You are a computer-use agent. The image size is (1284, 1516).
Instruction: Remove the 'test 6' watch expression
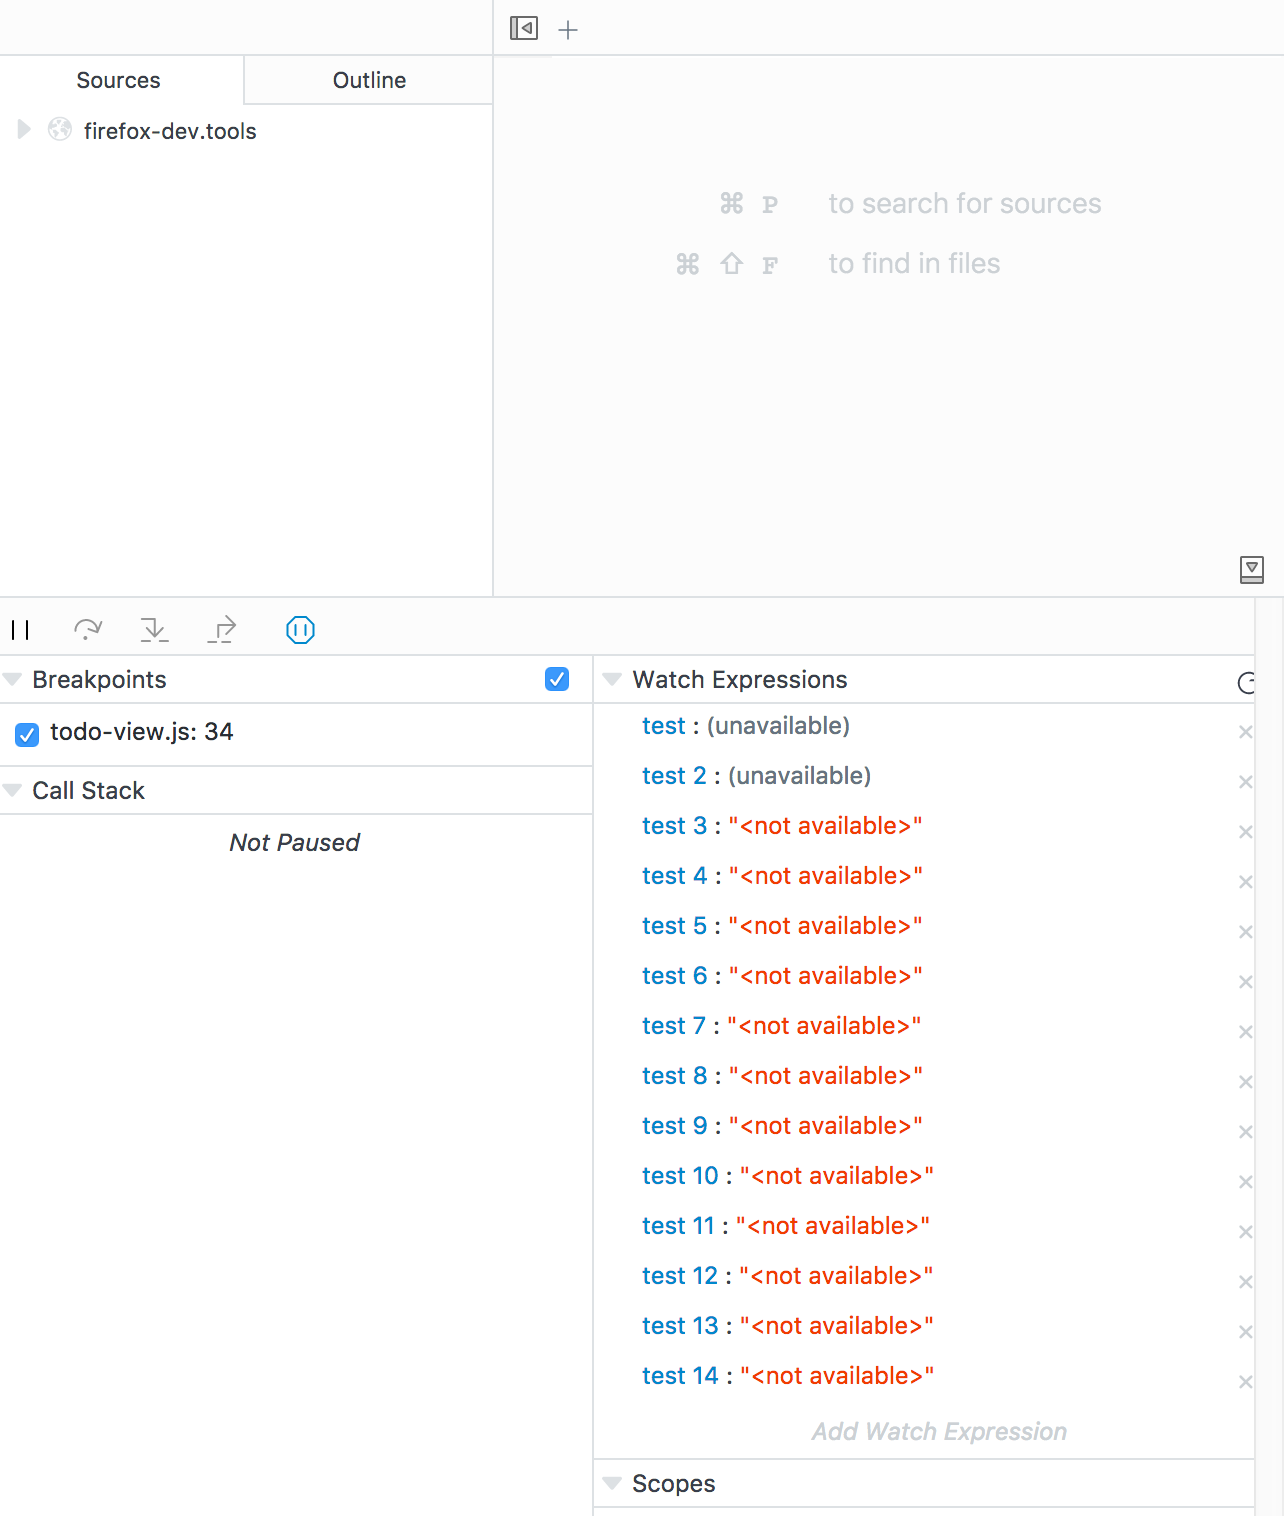(1245, 982)
